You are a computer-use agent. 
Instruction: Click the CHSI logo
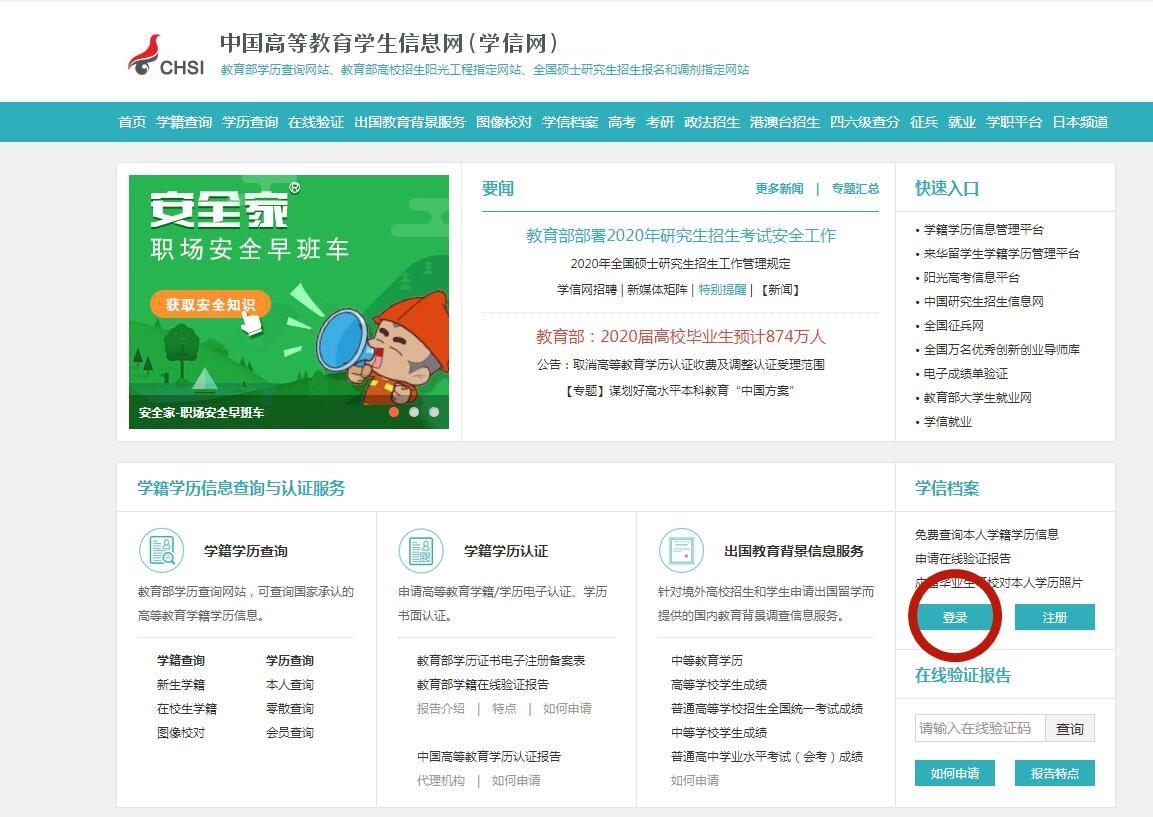coord(166,55)
